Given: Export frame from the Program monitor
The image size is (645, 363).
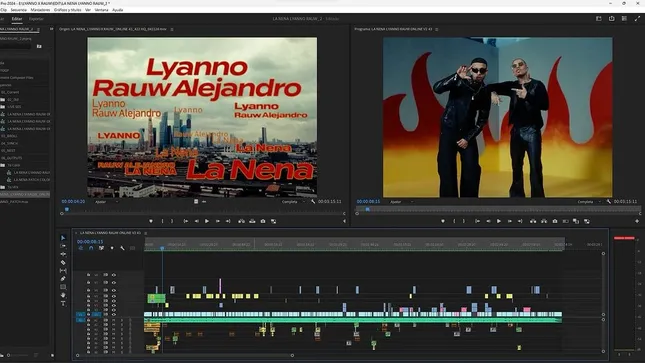Looking at the screenshot, I should click(555, 221).
